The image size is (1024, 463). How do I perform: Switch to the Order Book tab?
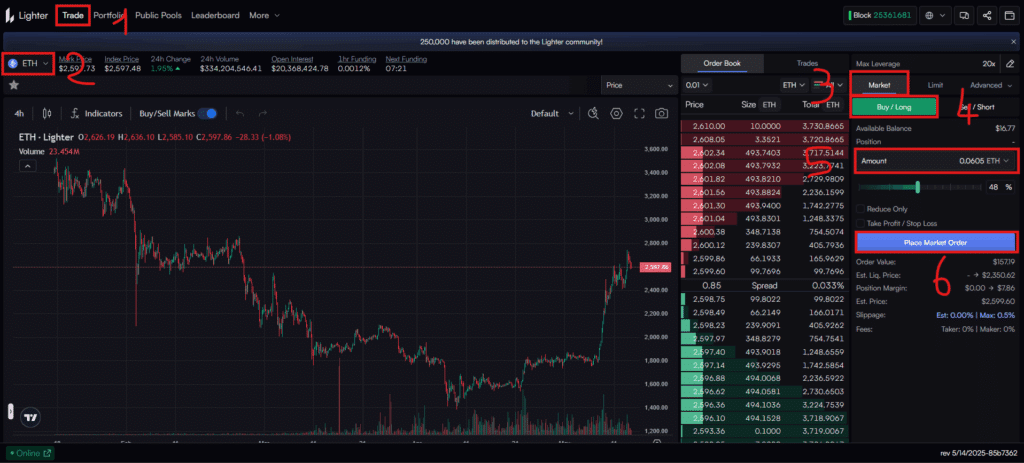722,63
